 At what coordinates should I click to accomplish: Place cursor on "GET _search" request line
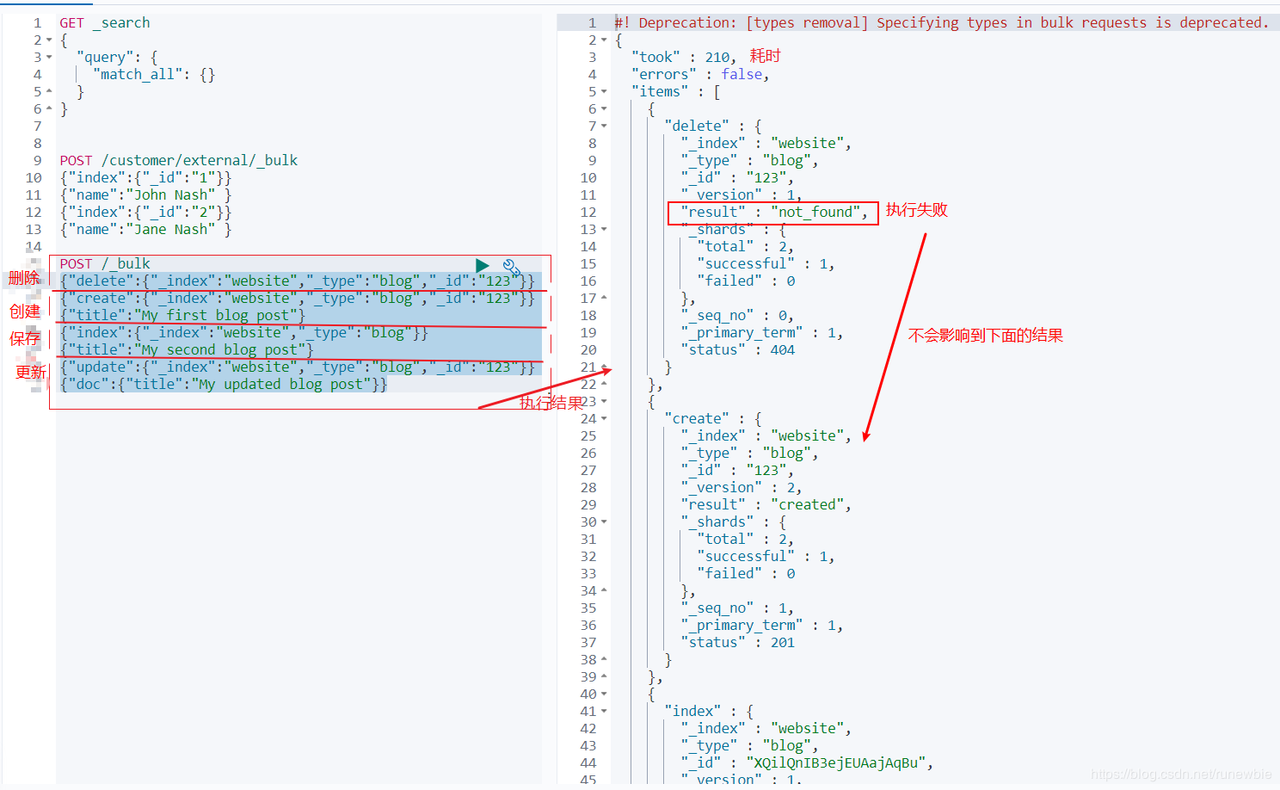105,22
